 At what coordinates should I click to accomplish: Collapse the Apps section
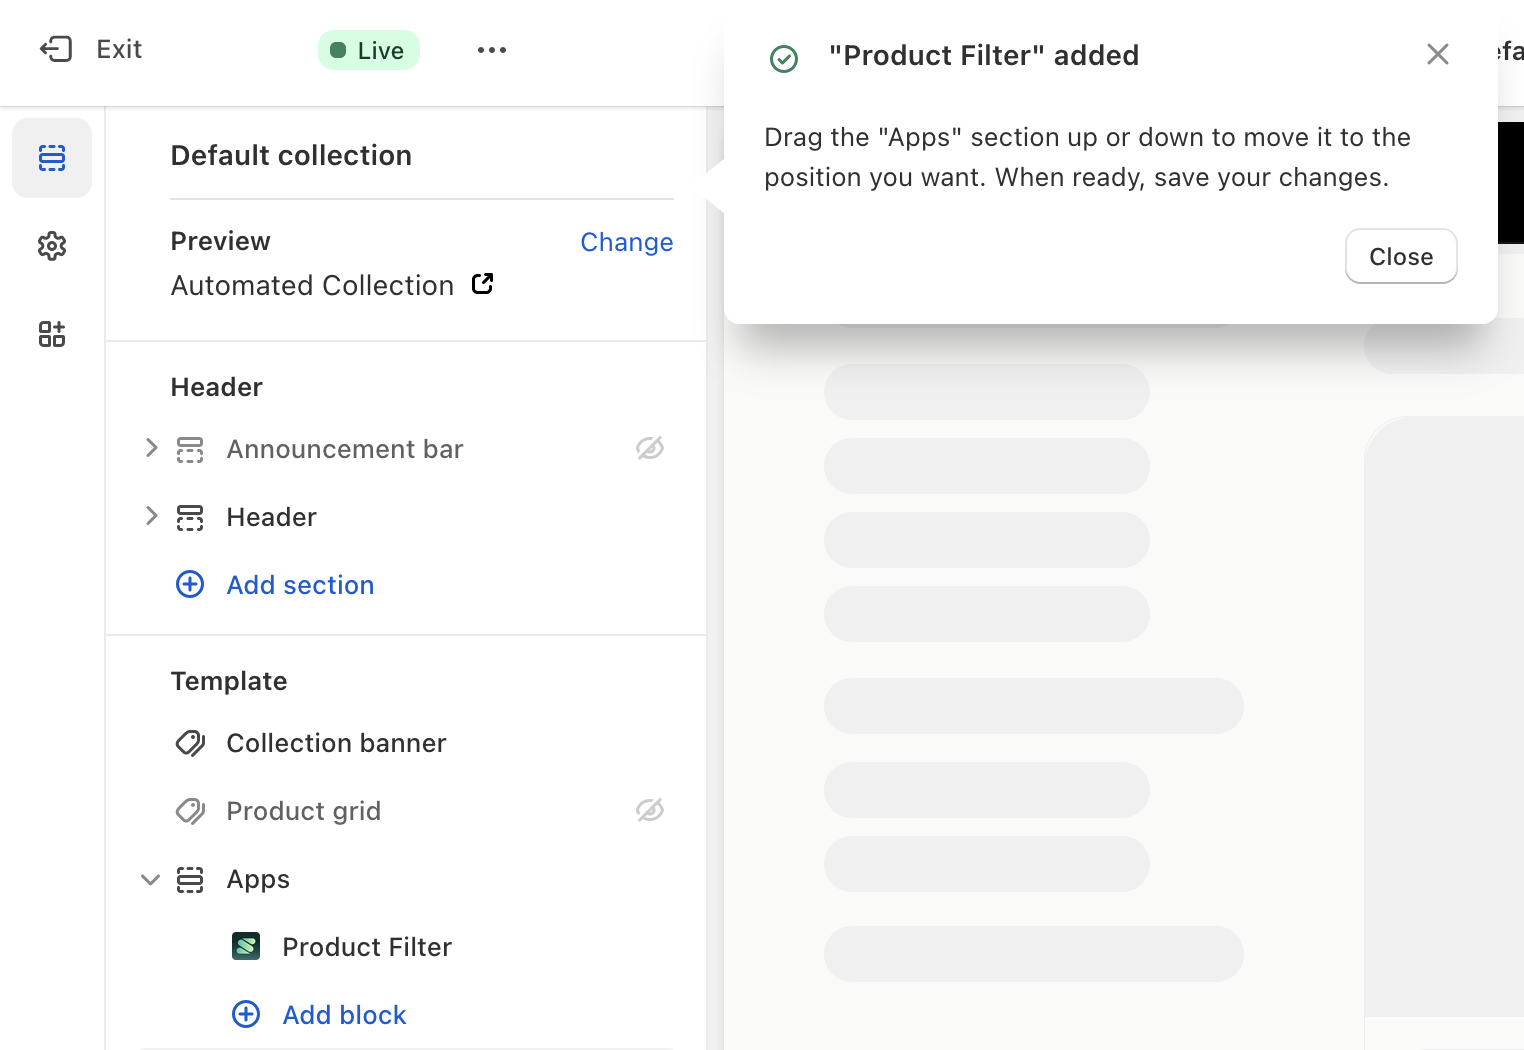pos(151,880)
